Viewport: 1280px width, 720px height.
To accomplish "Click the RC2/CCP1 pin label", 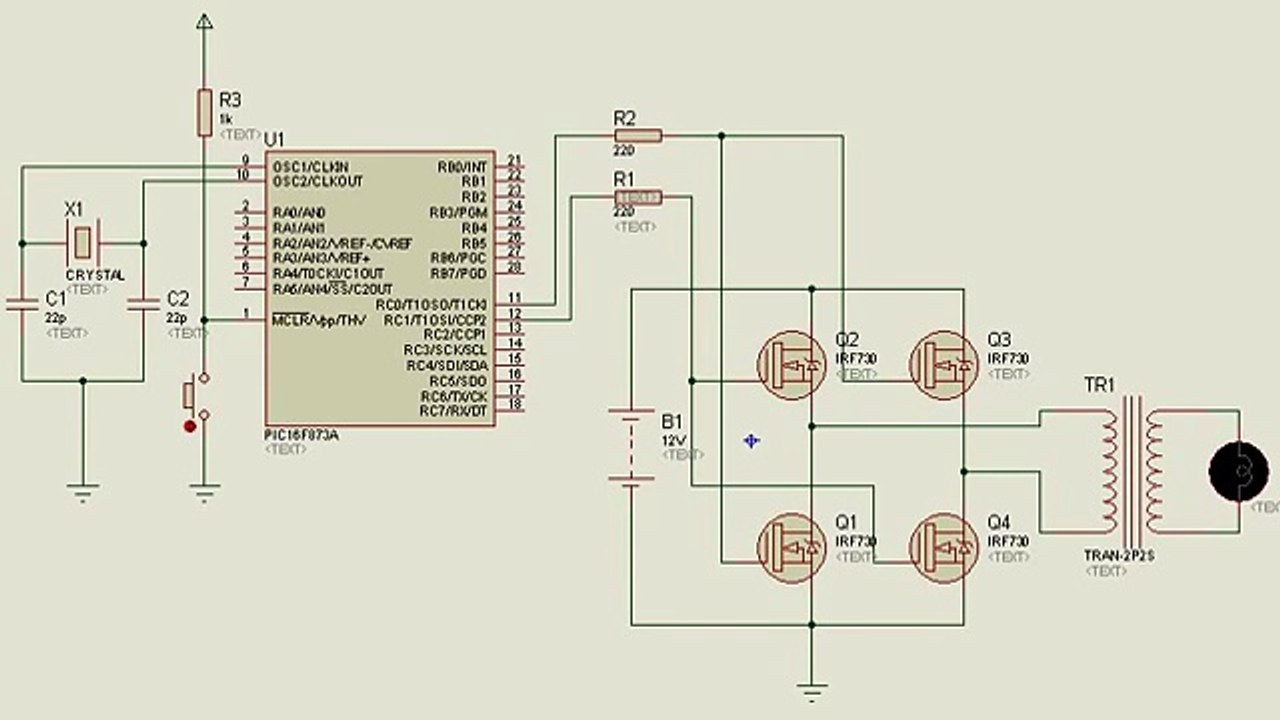I will pos(455,334).
